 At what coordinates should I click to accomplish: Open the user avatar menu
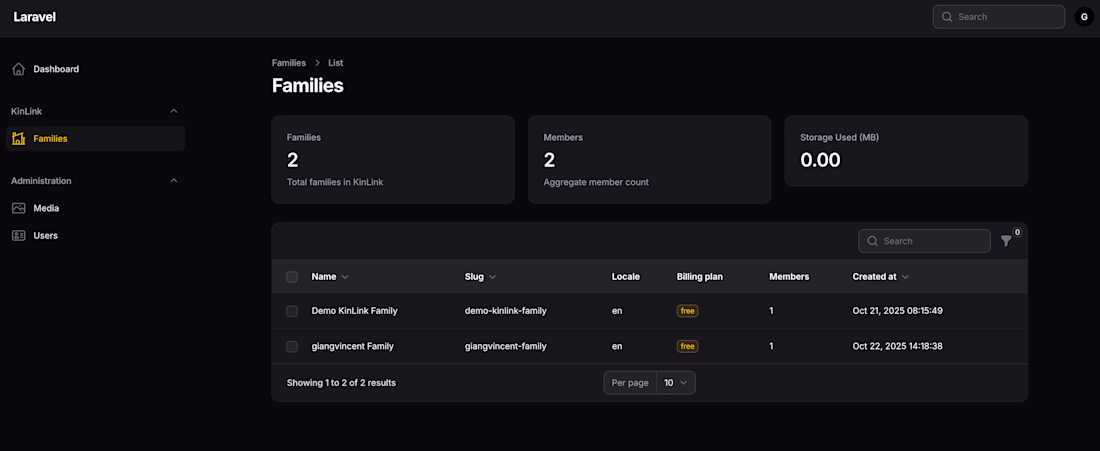coord(1084,17)
